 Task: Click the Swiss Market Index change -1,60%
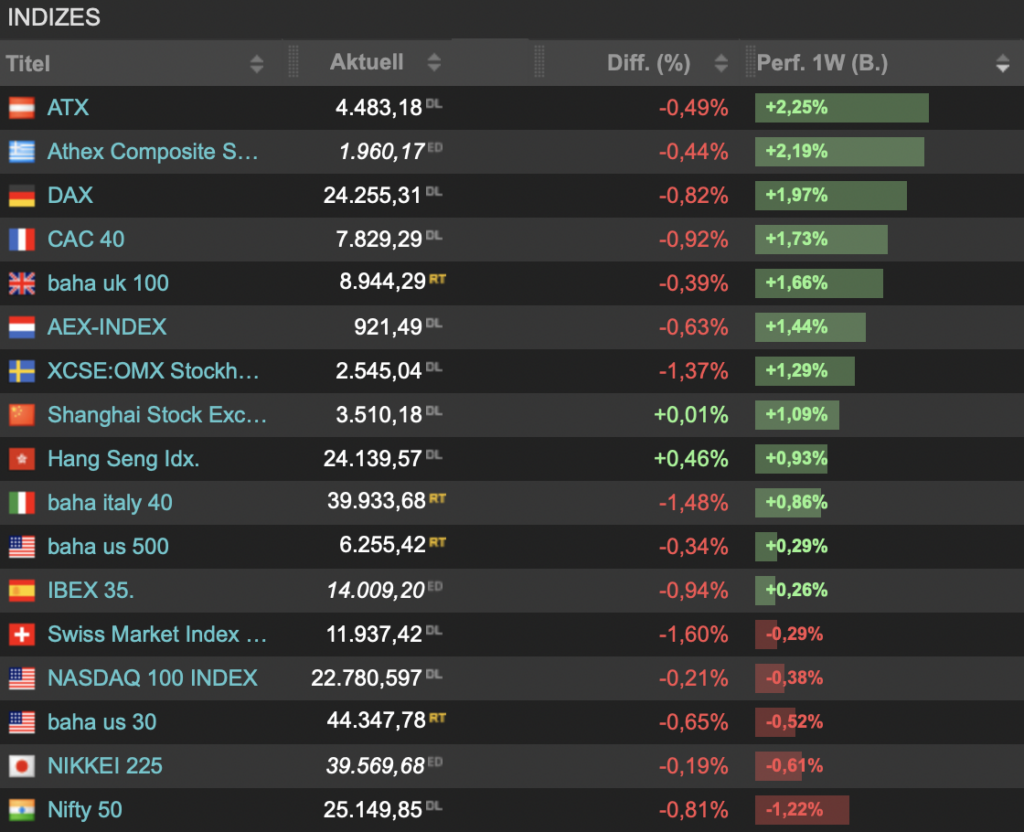694,634
